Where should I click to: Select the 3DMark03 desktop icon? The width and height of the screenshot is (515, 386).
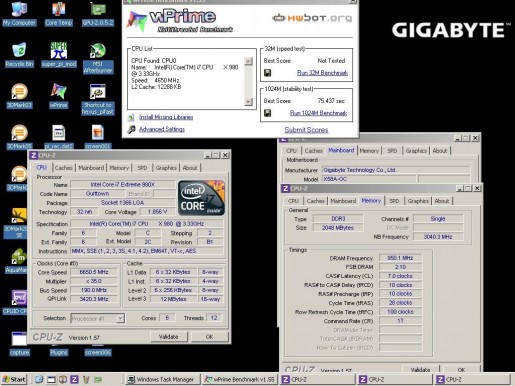click(19, 96)
